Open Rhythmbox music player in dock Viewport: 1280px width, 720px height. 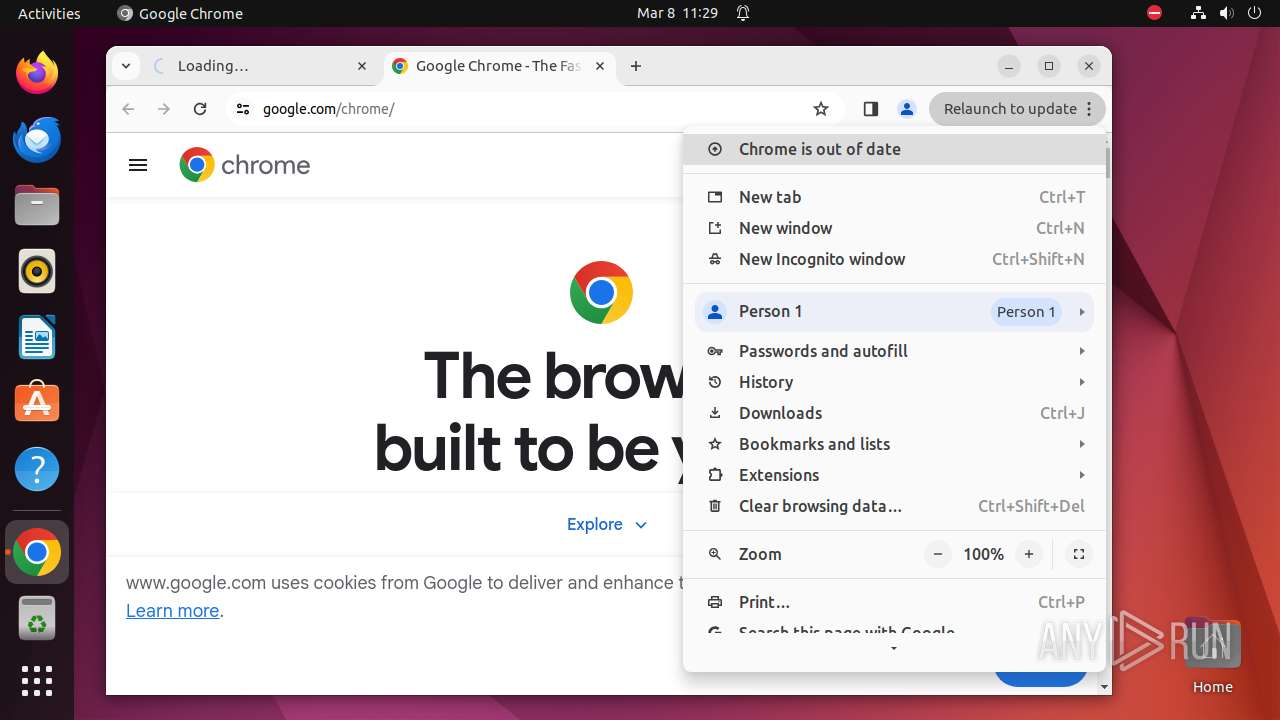pos(37,271)
